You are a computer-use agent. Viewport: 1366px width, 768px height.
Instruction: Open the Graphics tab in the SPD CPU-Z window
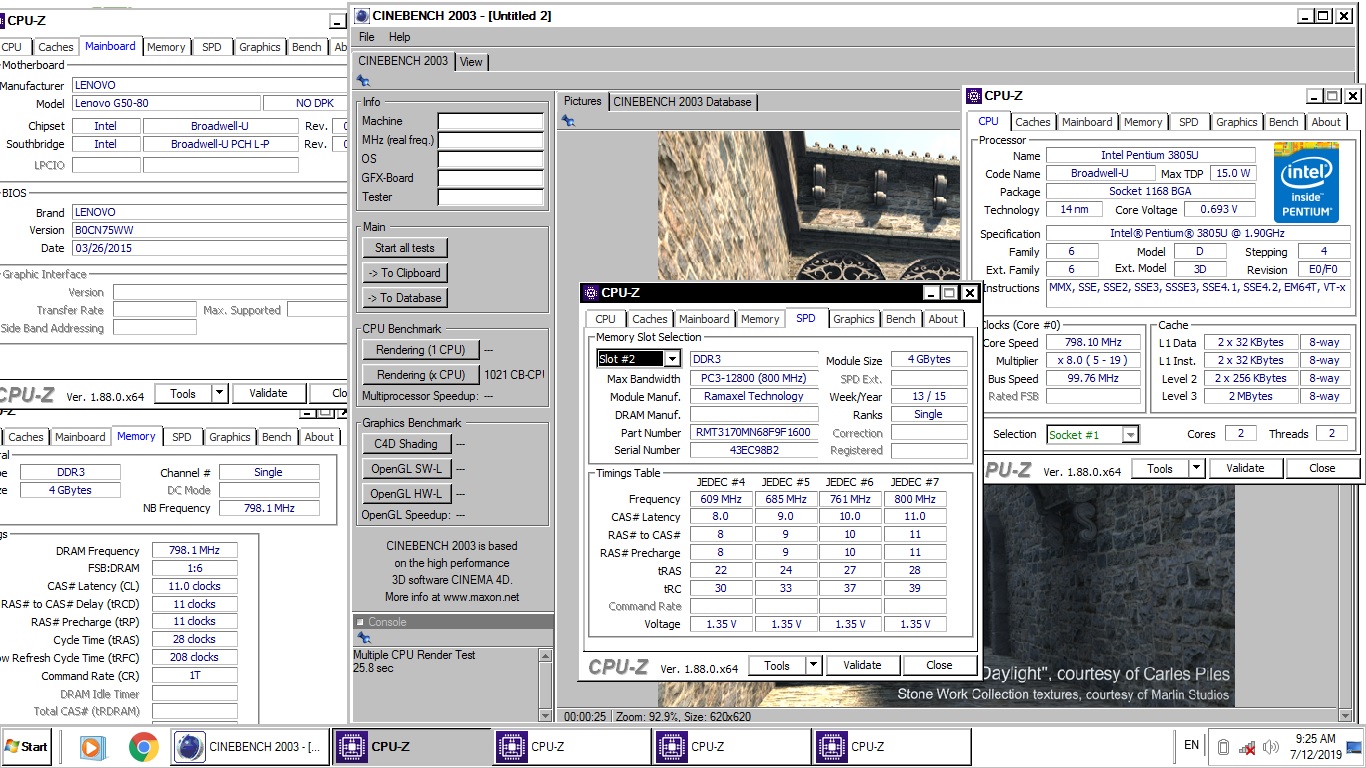pos(854,319)
